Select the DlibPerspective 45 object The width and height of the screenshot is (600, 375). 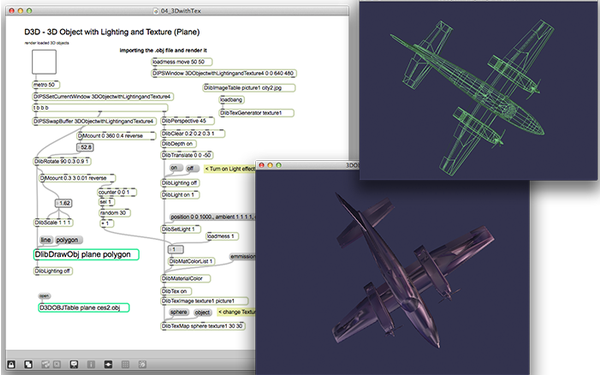(x=187, y=121)
